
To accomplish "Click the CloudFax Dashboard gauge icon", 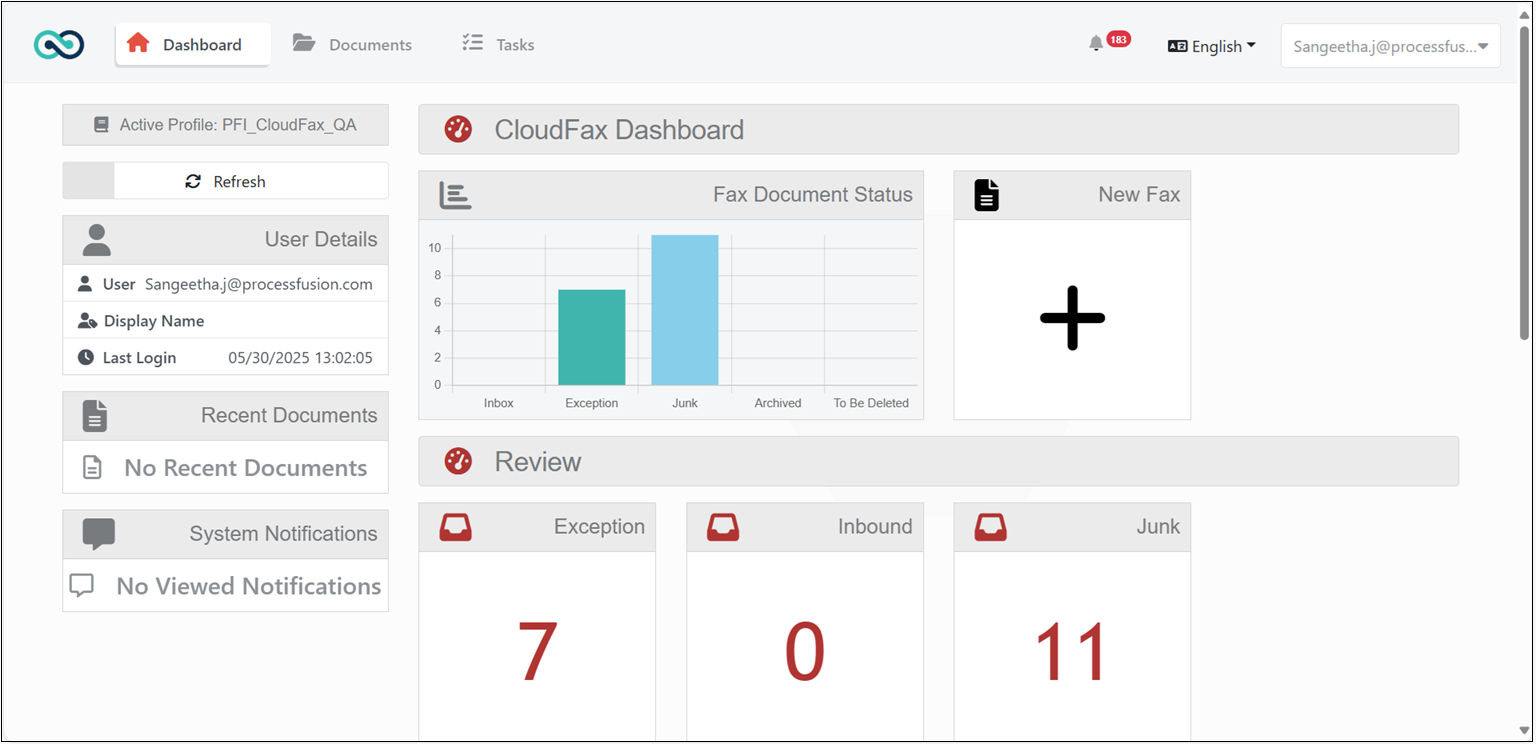I will click(458, 129).
